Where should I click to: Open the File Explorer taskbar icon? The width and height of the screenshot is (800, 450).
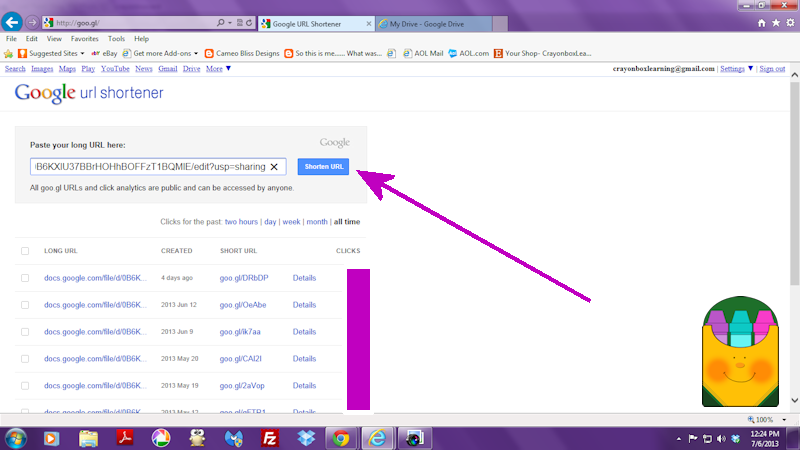(x=88, y=438)
